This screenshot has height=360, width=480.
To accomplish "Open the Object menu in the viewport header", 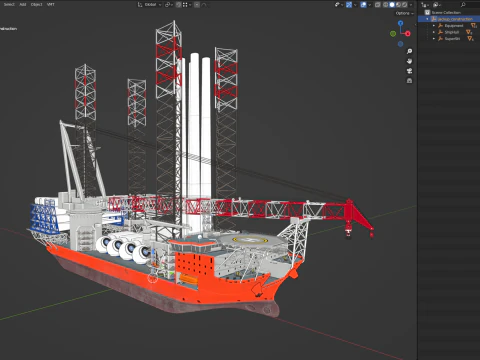I will (37, 4).
